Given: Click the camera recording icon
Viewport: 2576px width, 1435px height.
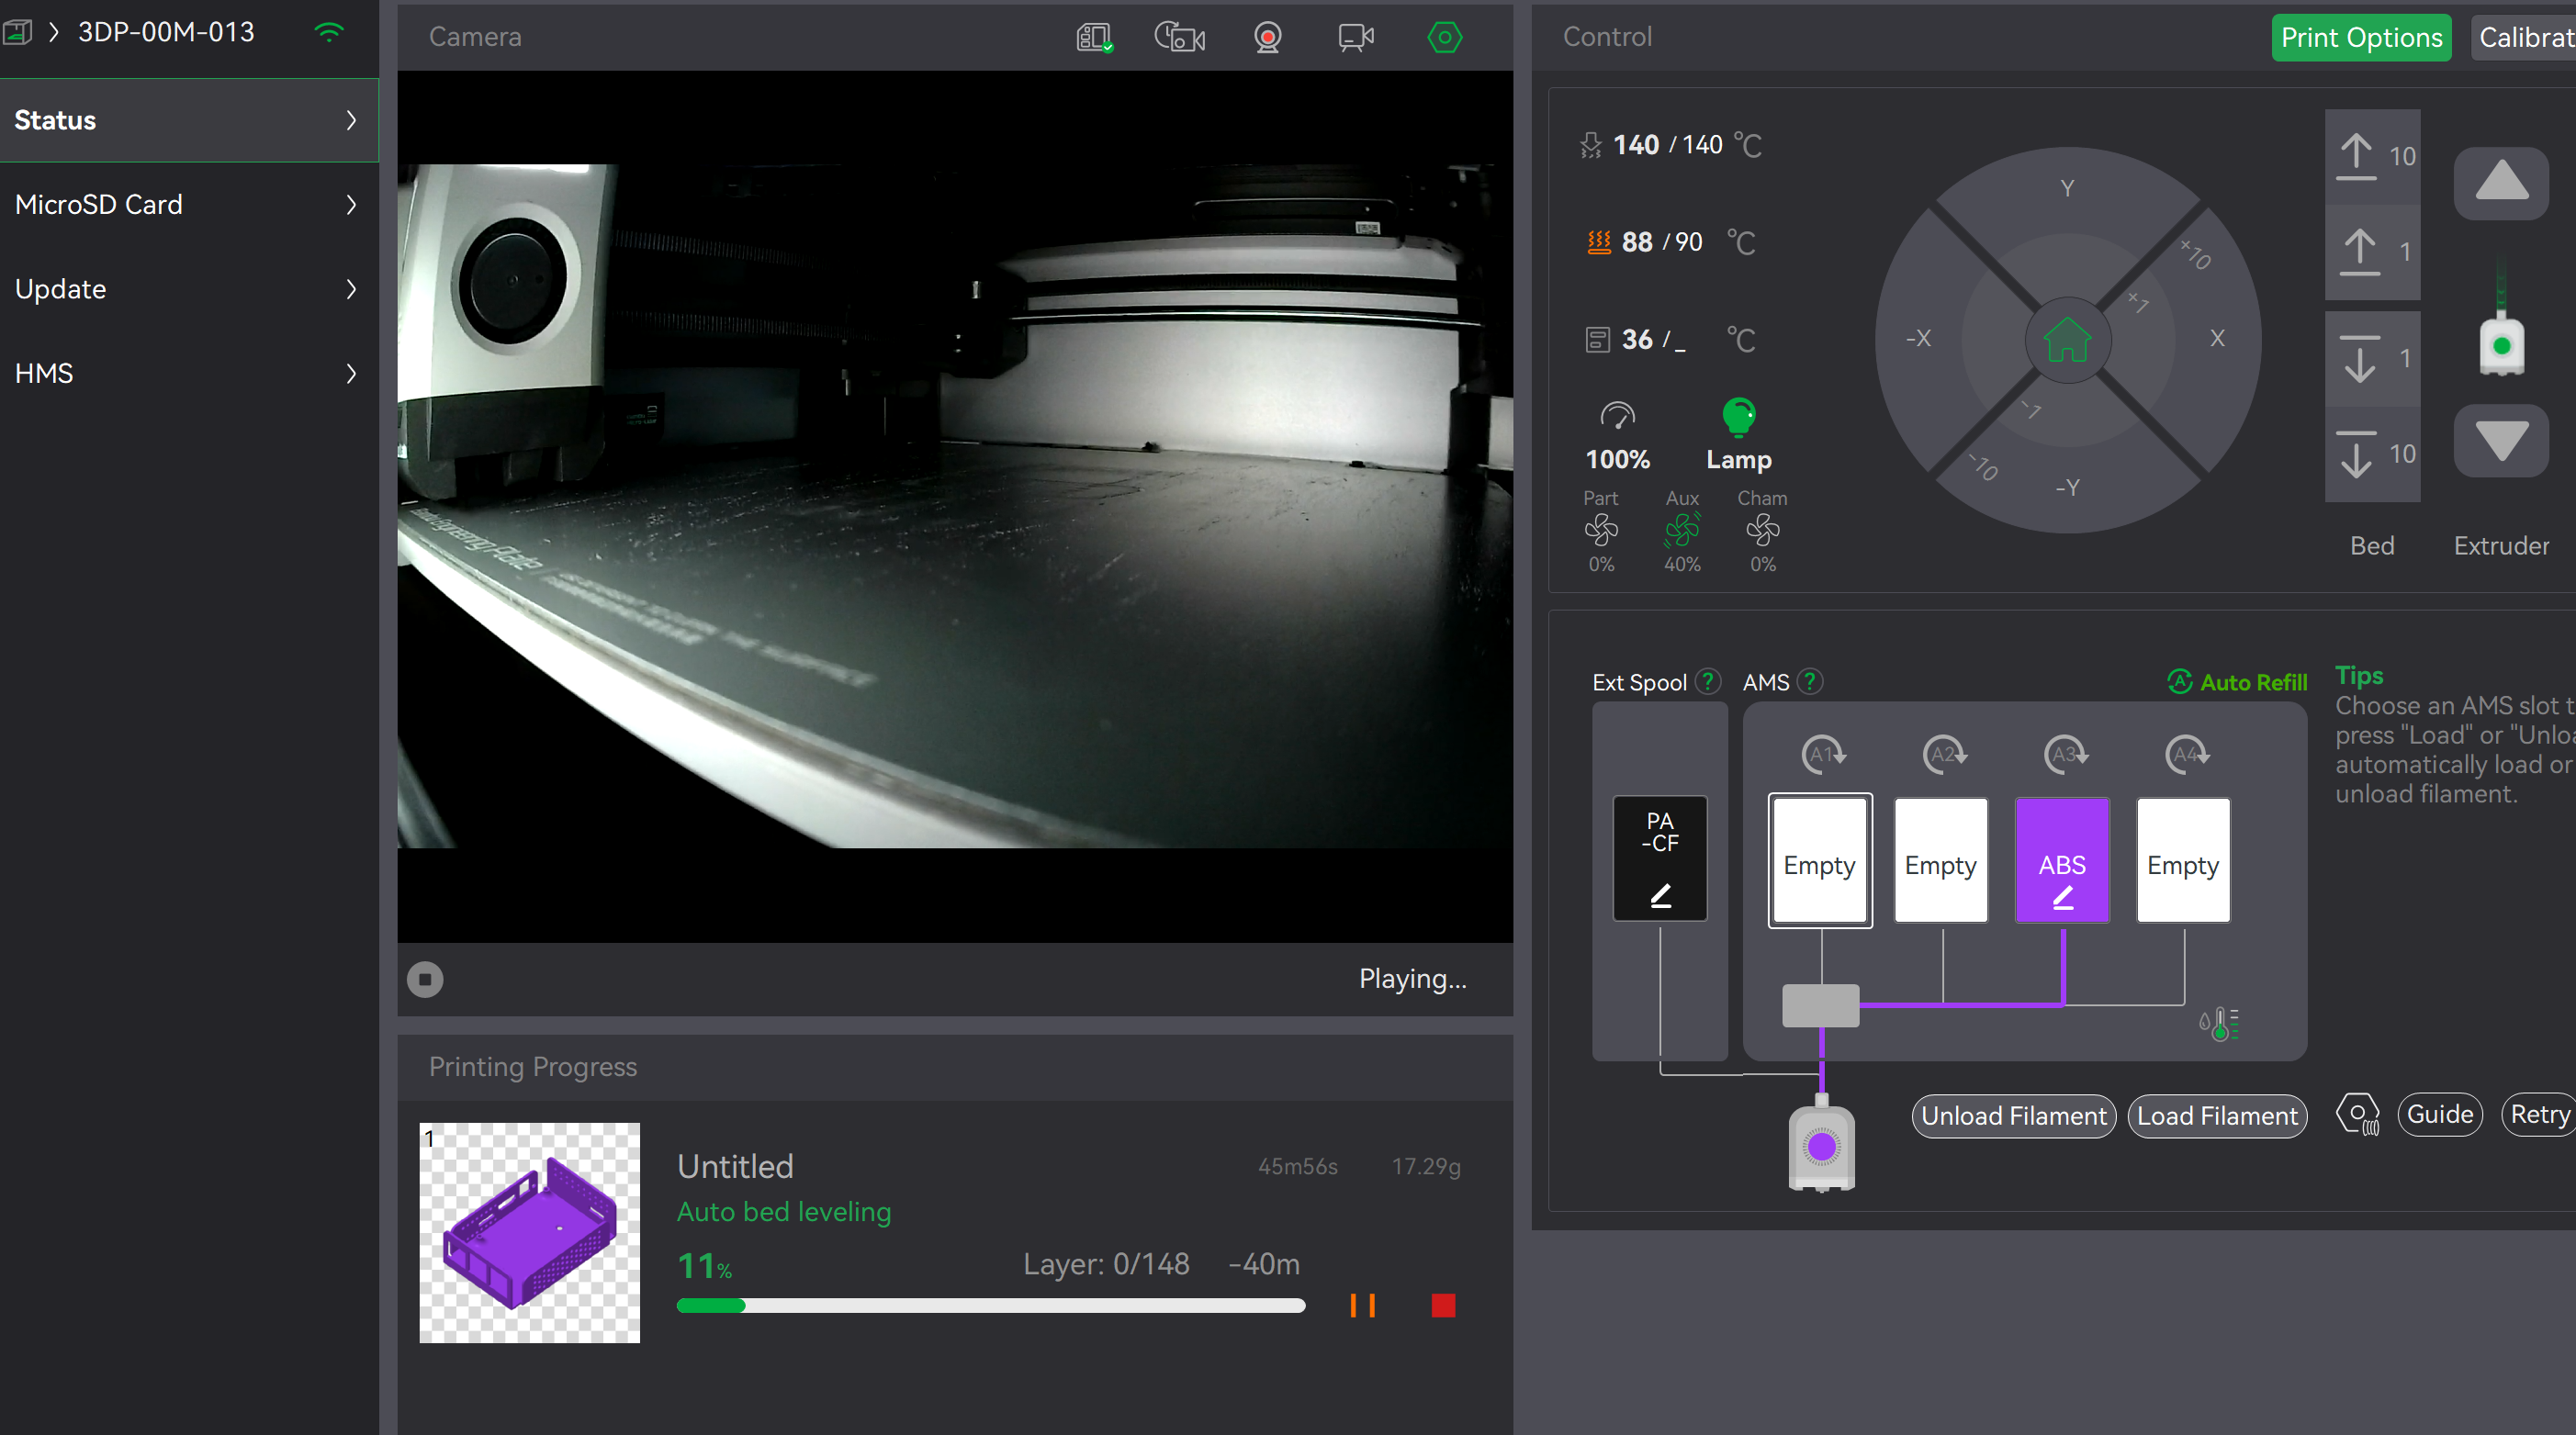Looking at the screenshot, I should pyautogui.click(x=1267, y=38).
